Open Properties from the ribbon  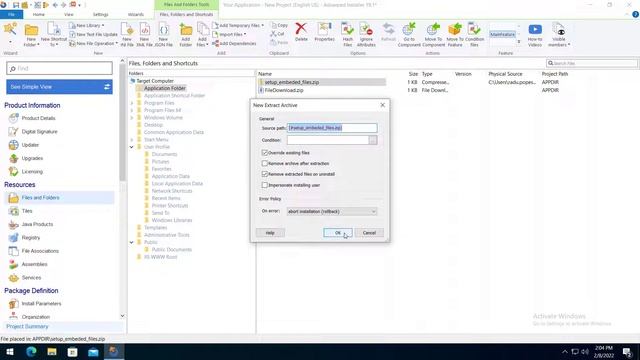pyautogui.click(x=324, y=32)
